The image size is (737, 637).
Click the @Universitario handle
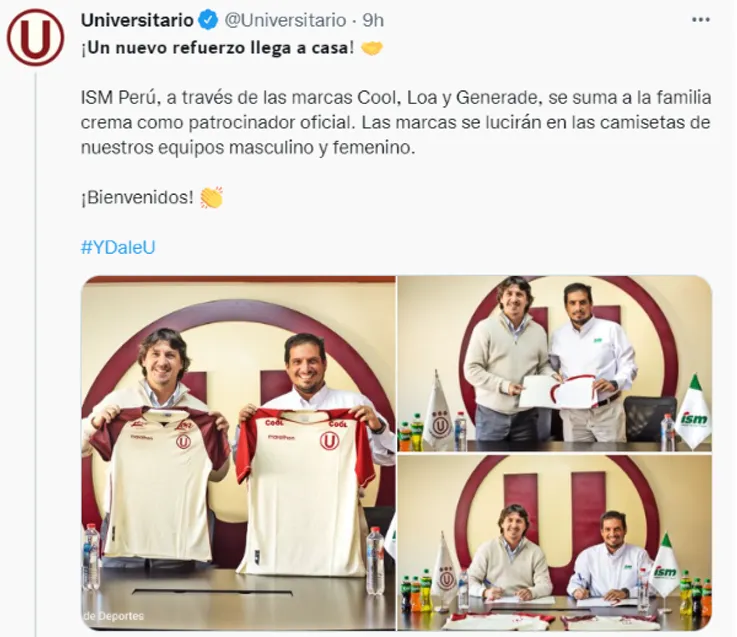coord(285,20)
